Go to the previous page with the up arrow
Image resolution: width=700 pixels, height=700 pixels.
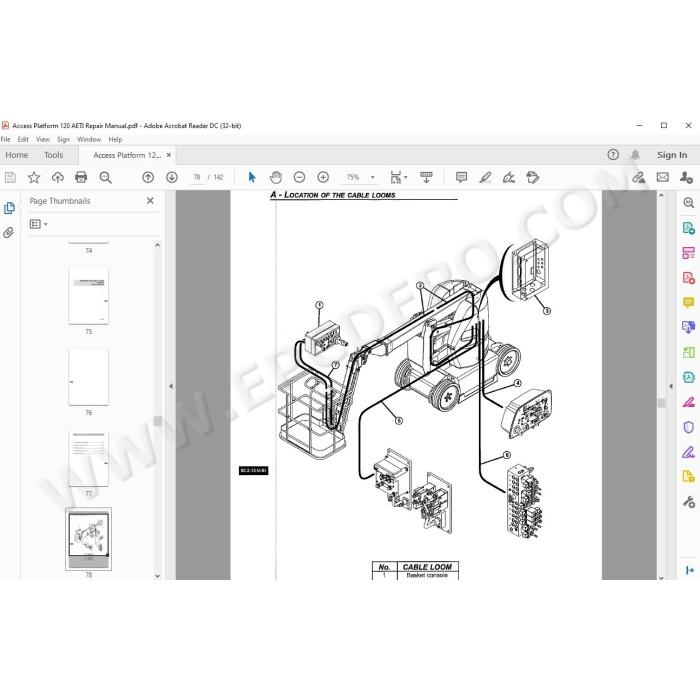pyautogui.click(x=148, y=177)
